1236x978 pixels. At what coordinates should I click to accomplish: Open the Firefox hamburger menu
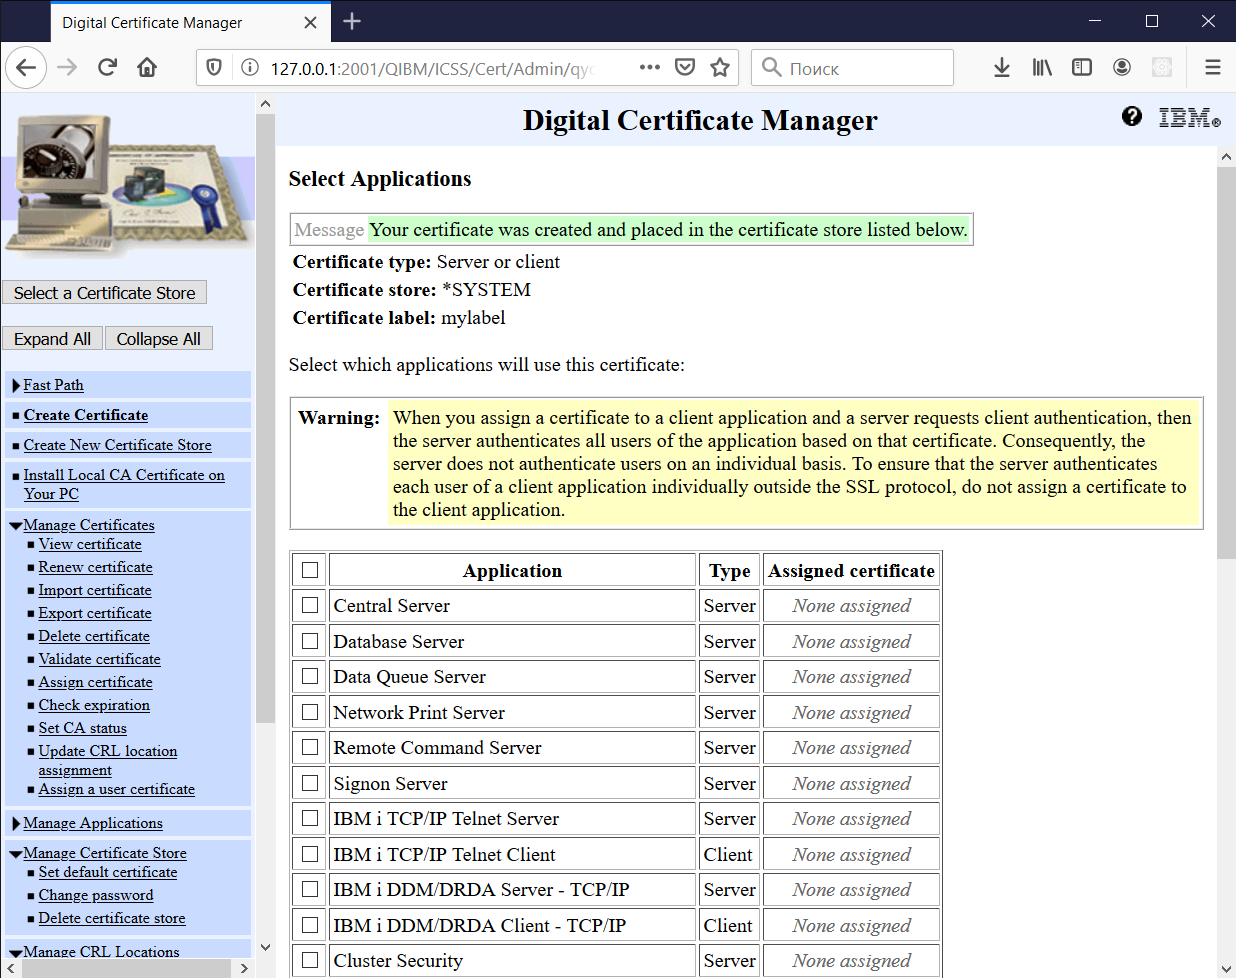[x=1213, y=68]
